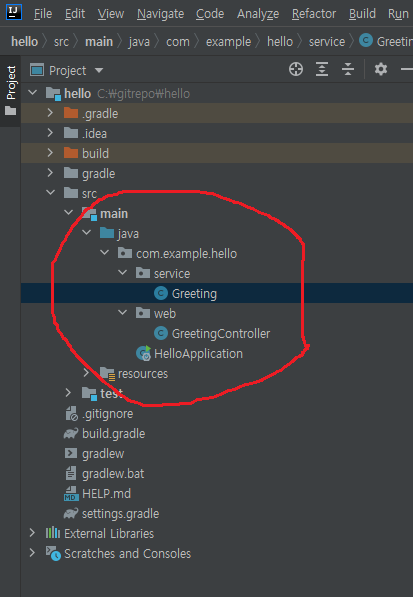This screenshot has width=413, height=597.
Task: Click the HELP.md markdown file icon
Action: click(71, 493)
